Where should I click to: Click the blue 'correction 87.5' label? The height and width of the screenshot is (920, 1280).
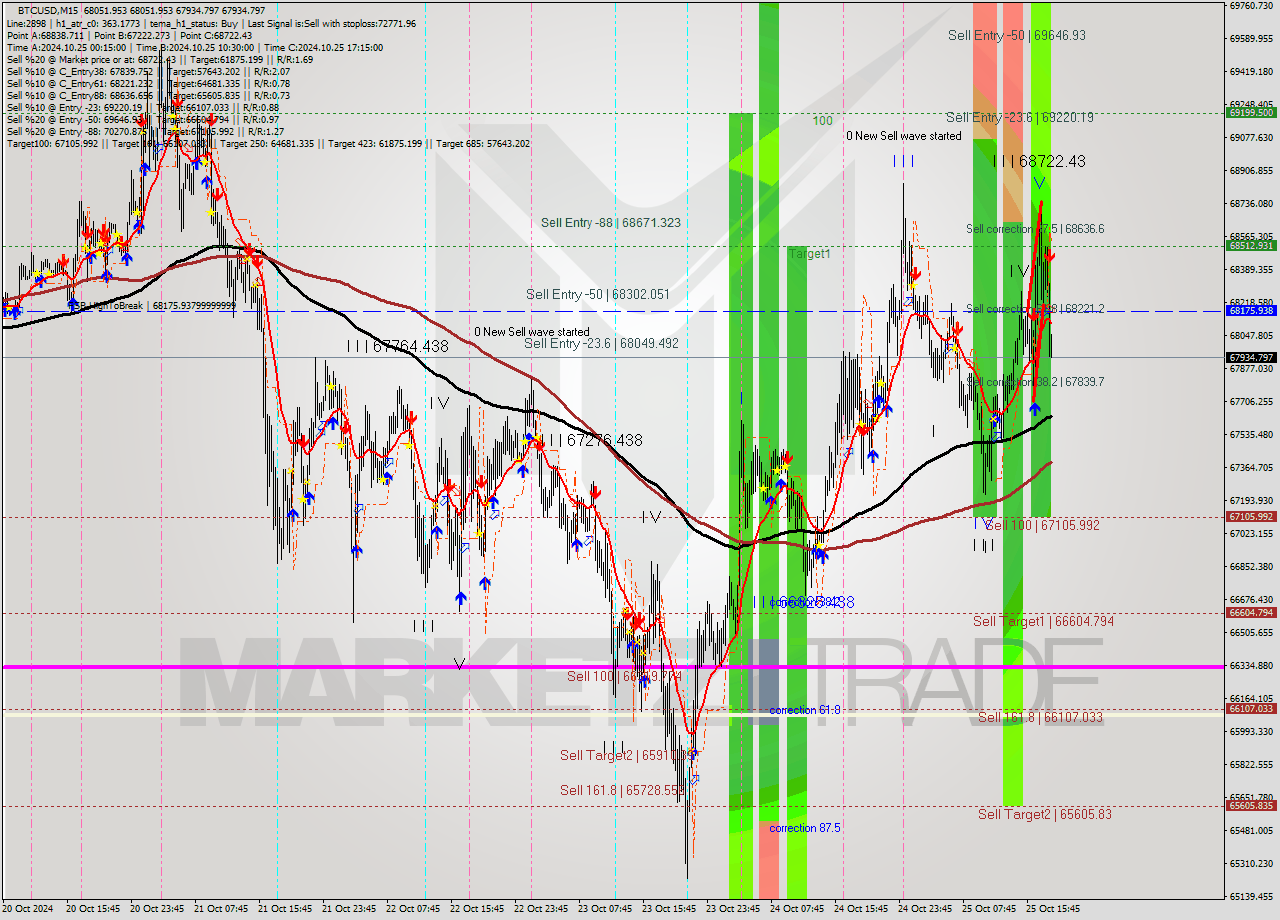click(805, 828)
